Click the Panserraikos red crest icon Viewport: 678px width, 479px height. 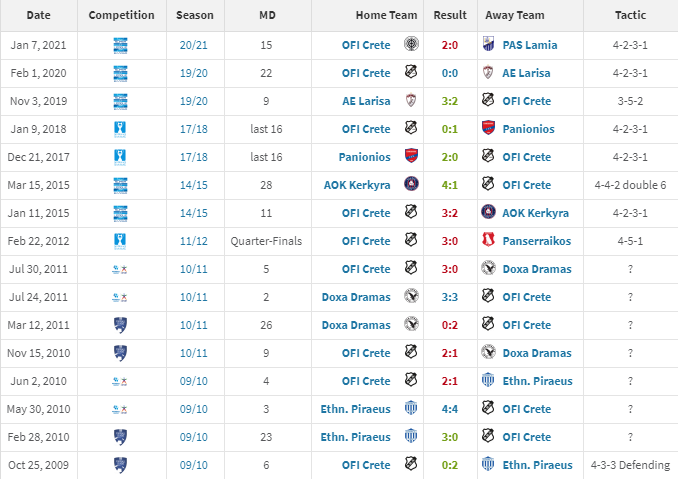488,240
